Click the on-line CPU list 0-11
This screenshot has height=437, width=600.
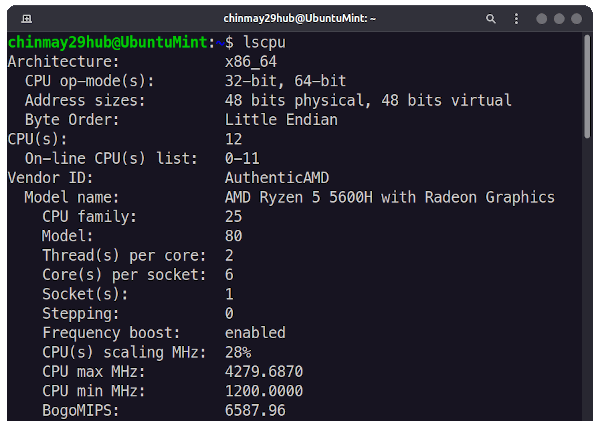click(242, 159)
